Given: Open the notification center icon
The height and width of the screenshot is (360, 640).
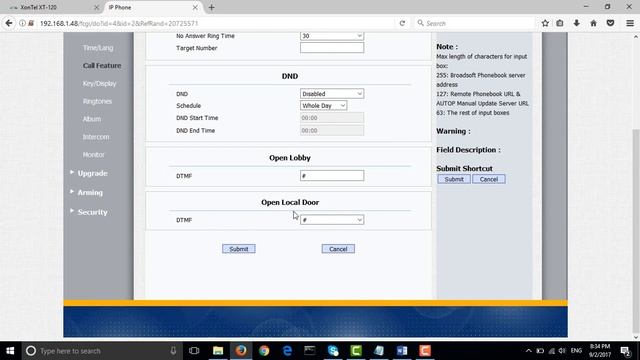Looking at the screenshot, I should (x=625, y=351).
